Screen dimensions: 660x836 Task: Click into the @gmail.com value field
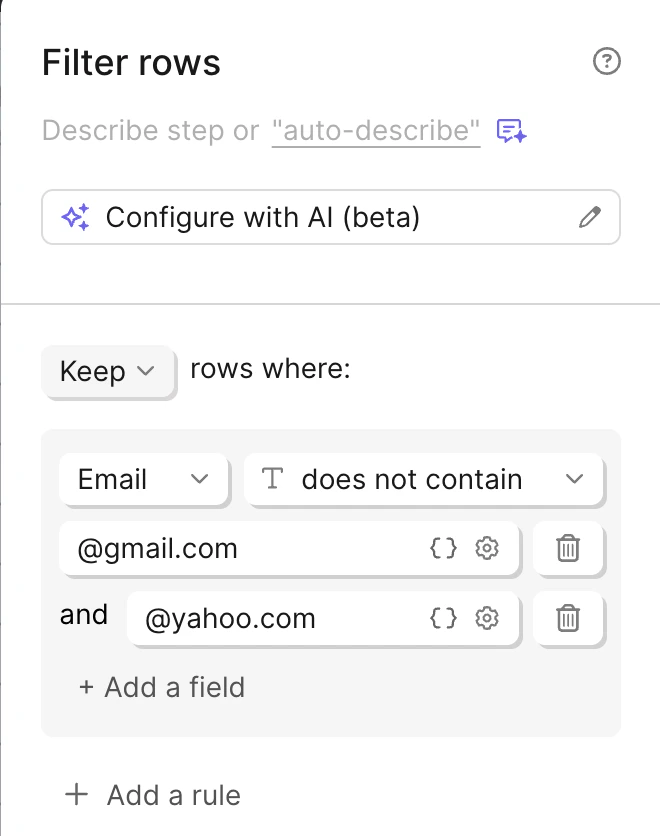pyautogui.click(x=240, y=549)
